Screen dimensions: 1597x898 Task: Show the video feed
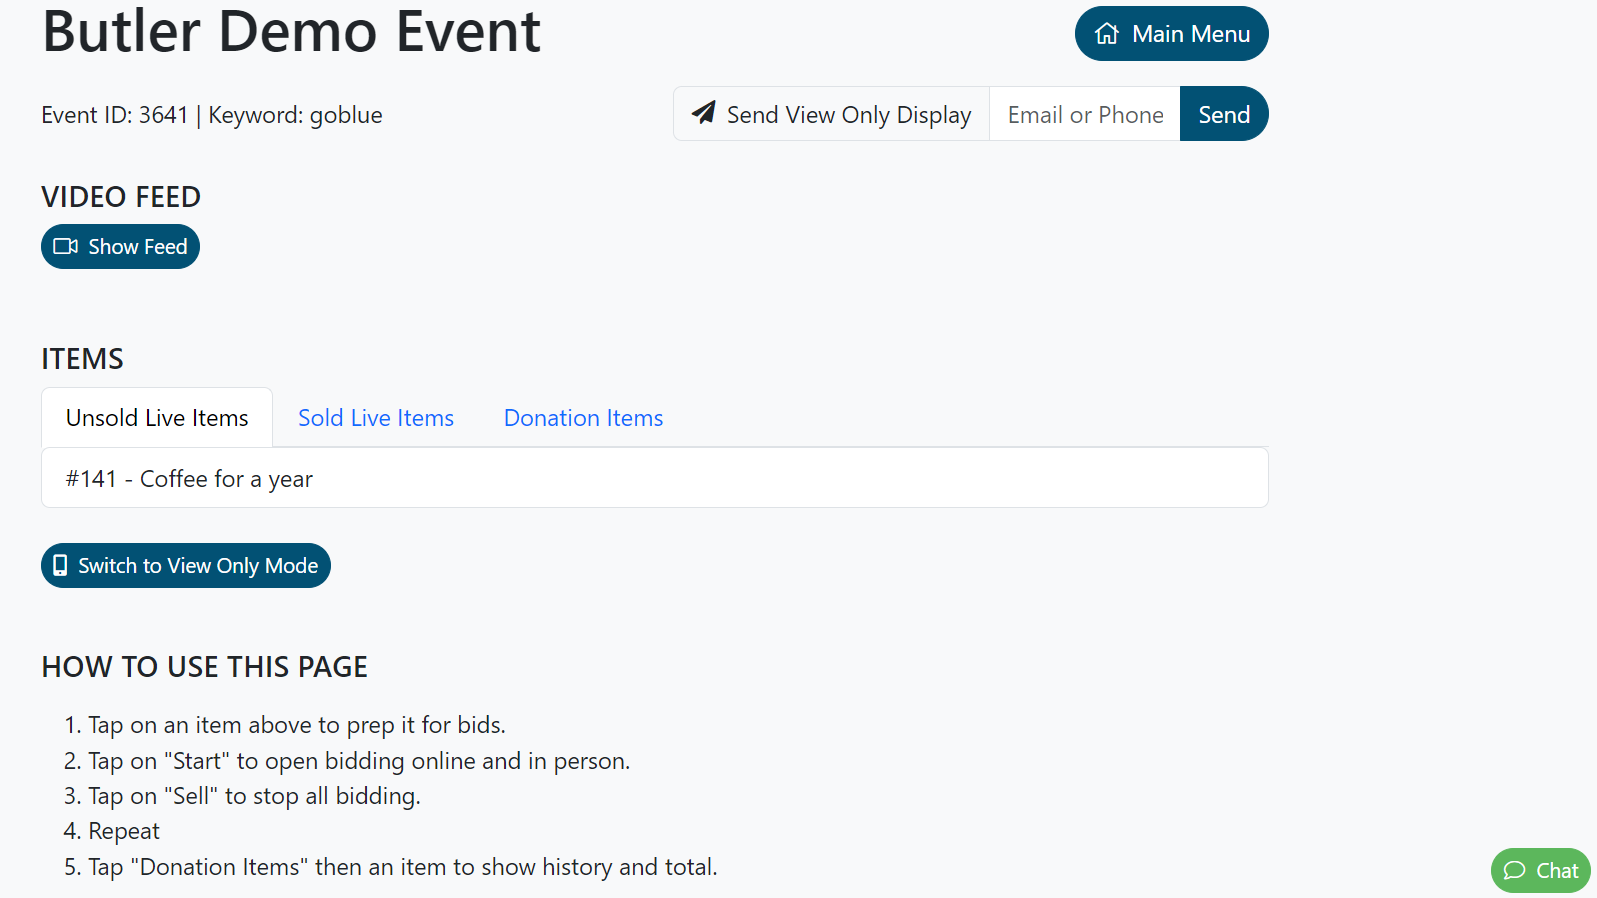[121, 247]
